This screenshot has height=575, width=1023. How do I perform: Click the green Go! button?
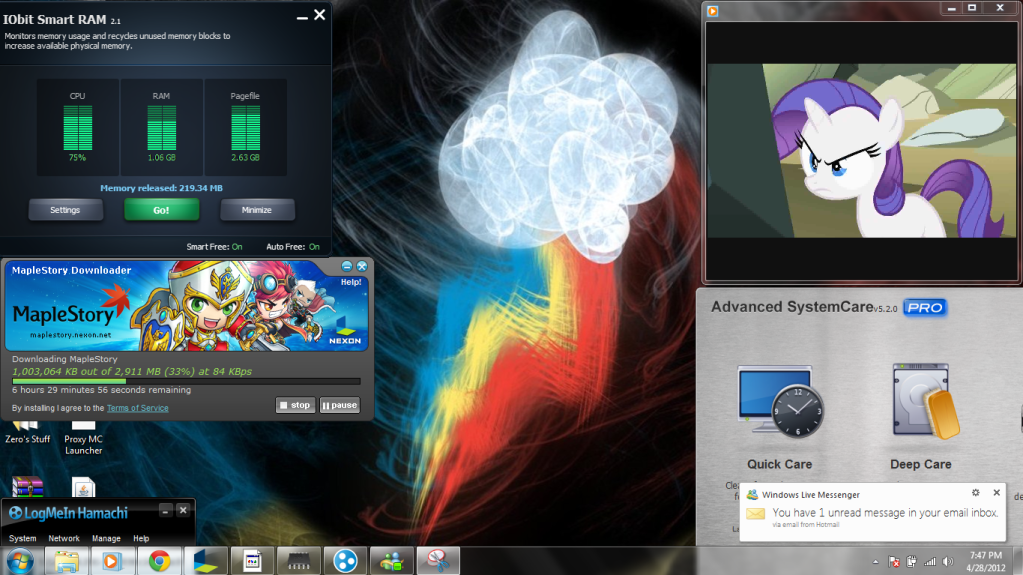pos(161,210)
